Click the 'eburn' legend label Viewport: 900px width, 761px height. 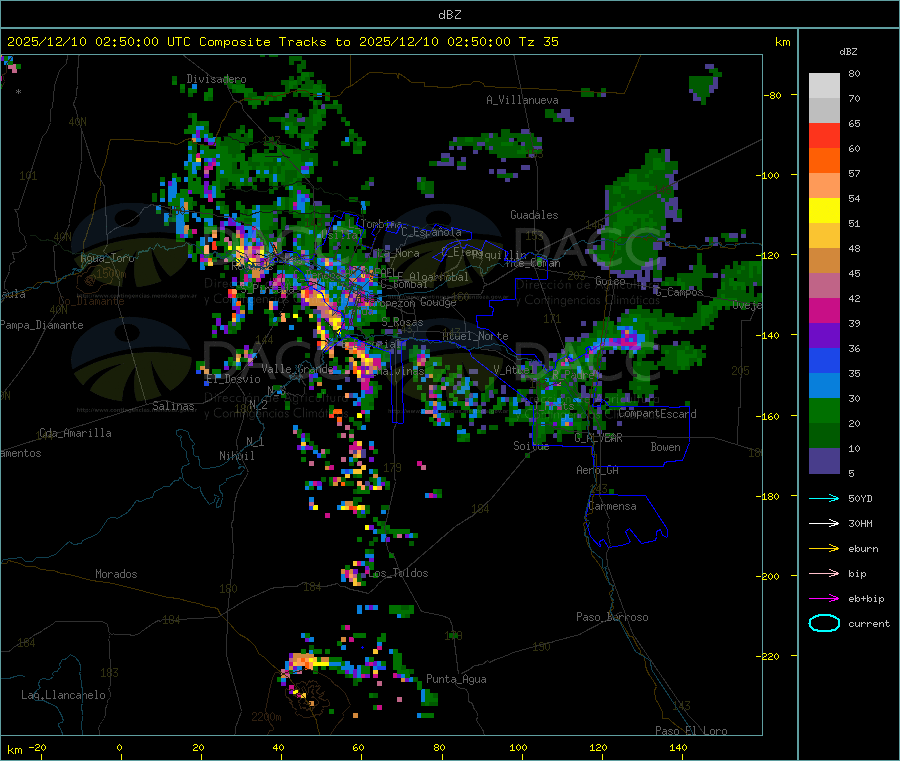point(863,549)
